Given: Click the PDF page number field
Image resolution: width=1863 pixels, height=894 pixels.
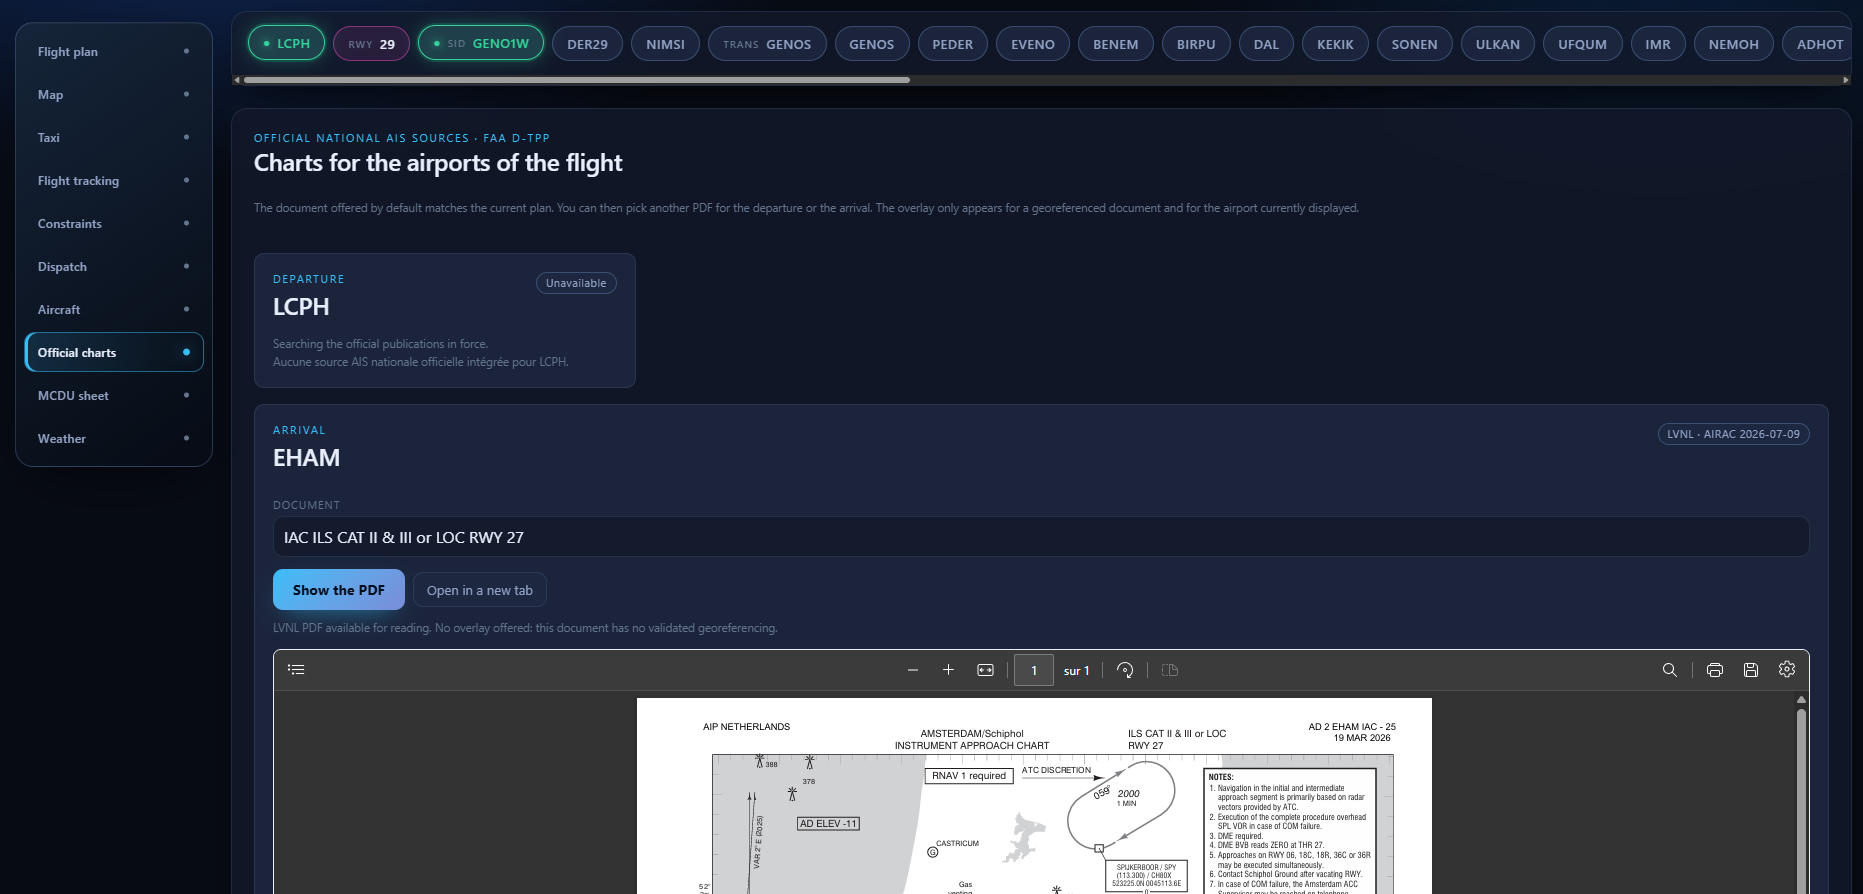Looking at the screenshot, I should coord(1034,670).
